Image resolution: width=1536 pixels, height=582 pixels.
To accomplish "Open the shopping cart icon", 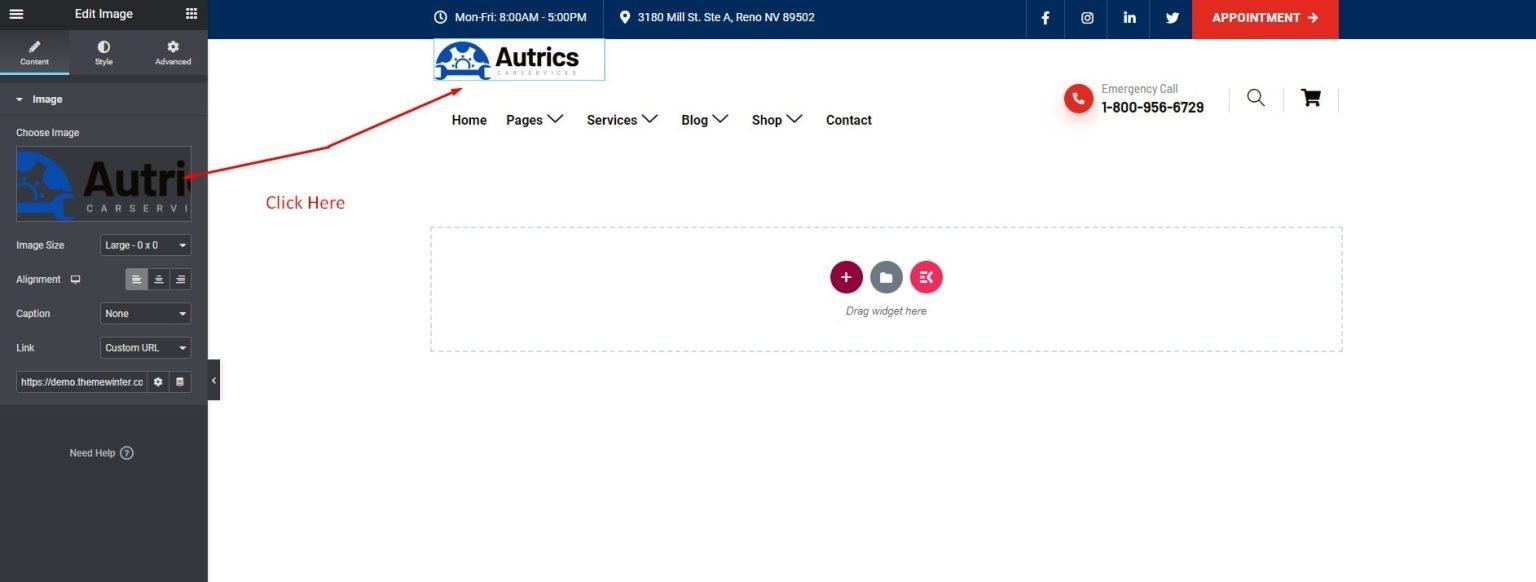I will click(1310, 98).
